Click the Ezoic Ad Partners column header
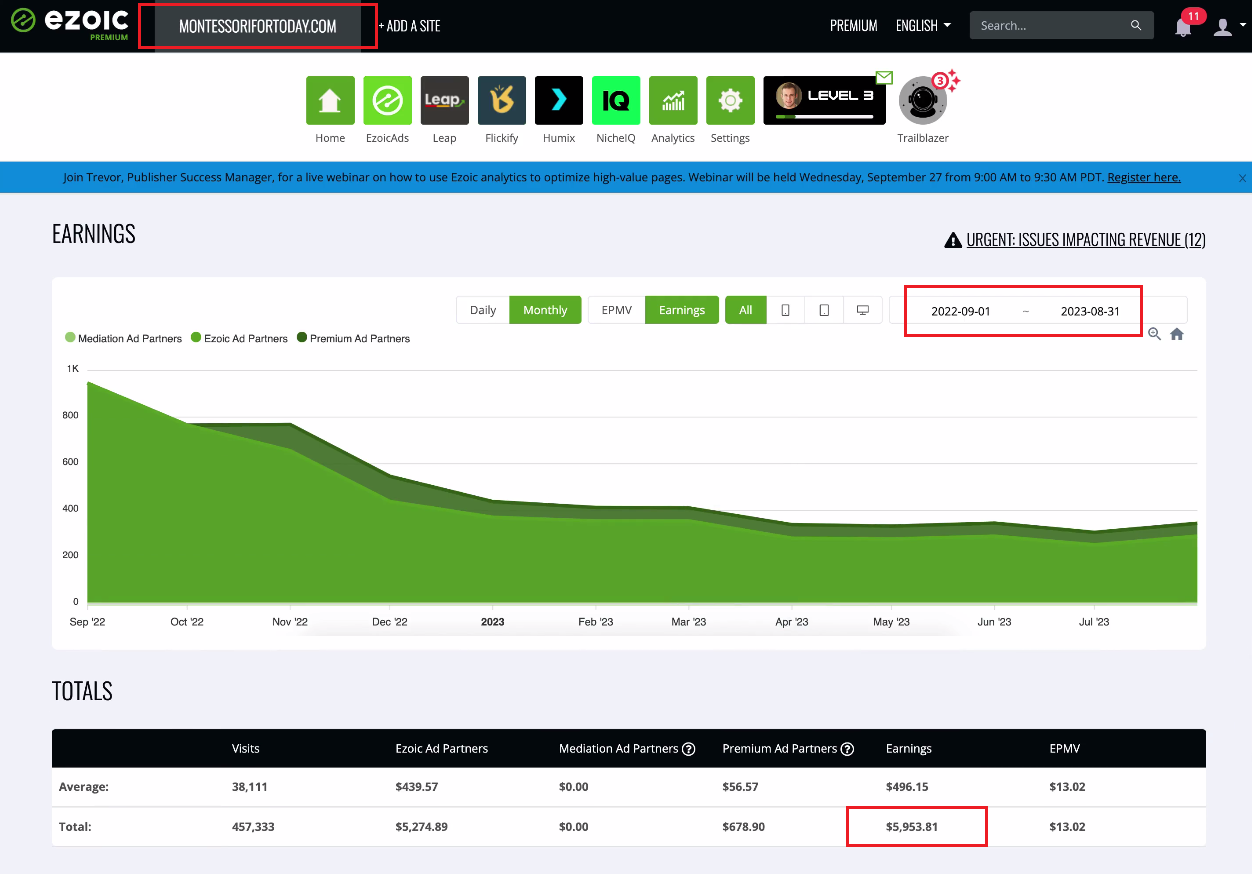Image resolution: width=1252 pixels, height=874 pixels. [442, 749]
